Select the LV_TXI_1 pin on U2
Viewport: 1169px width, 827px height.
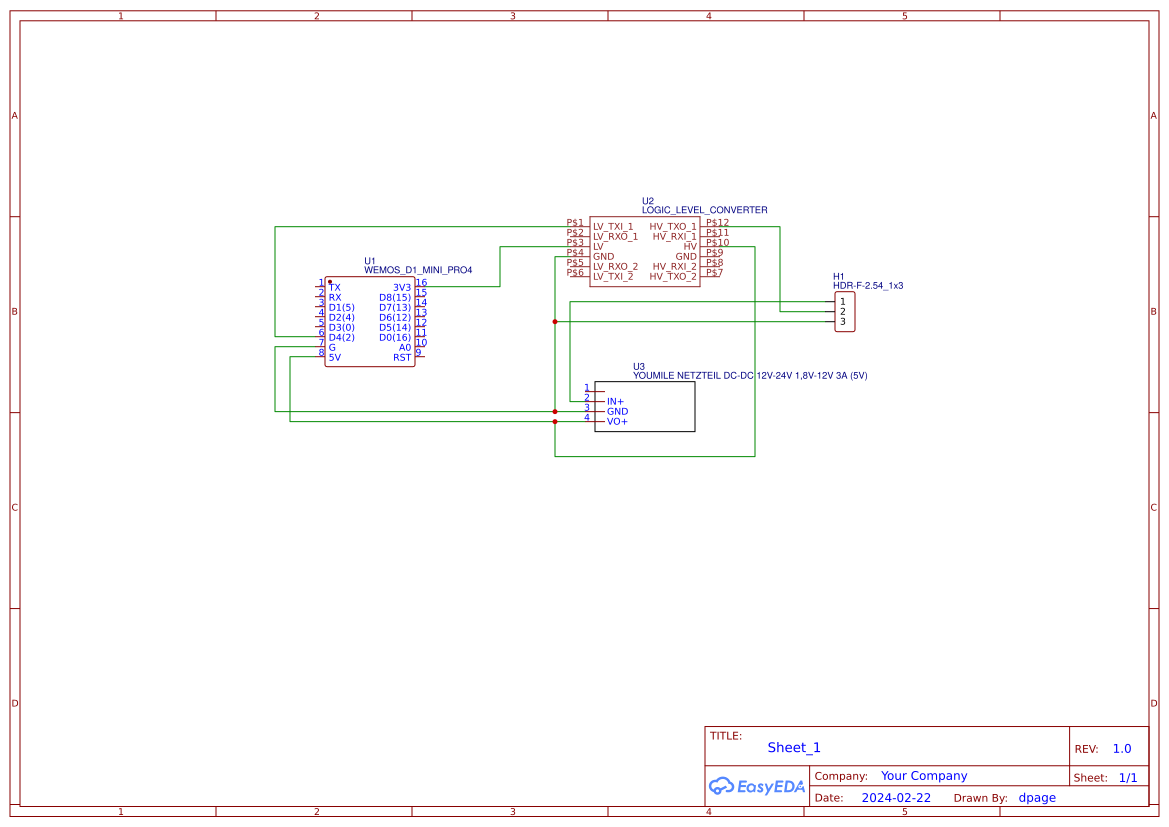pyautogui.click(x=613, y=227)
